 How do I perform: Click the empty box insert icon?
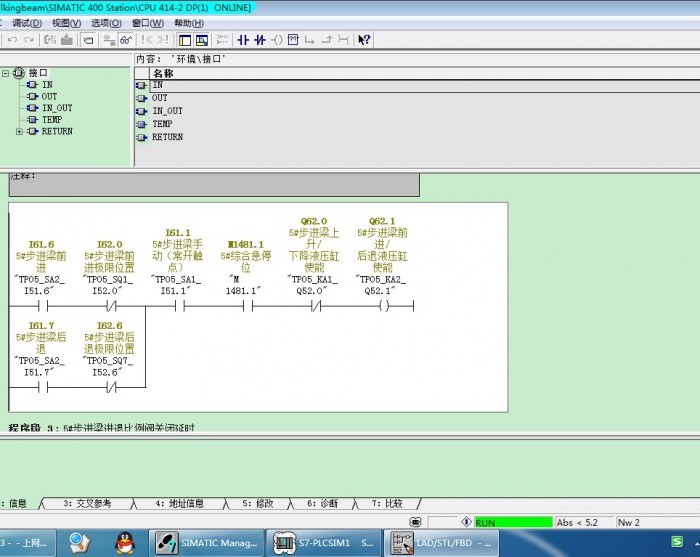click(293, 40)
